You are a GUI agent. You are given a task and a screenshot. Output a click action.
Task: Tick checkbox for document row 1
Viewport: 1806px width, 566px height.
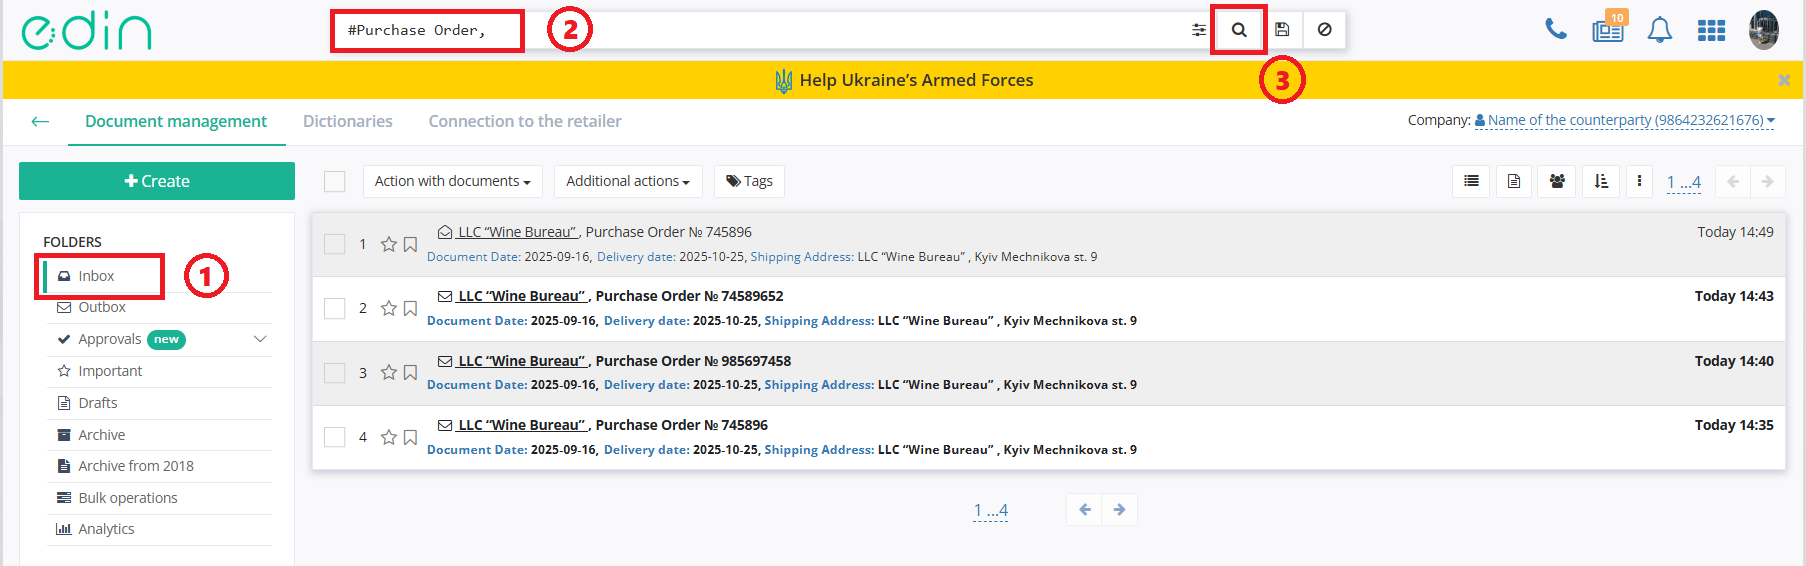tap(335, 244)
